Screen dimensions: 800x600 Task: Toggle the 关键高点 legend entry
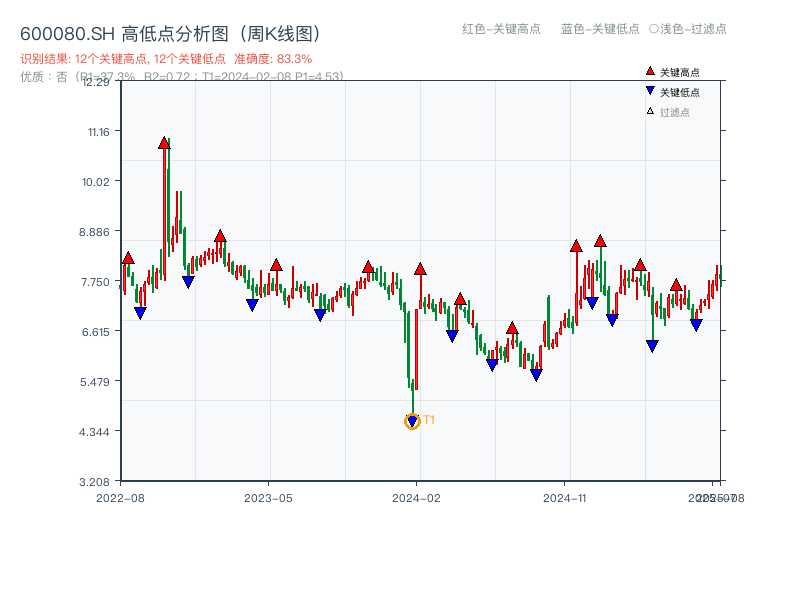pos(672,72)
